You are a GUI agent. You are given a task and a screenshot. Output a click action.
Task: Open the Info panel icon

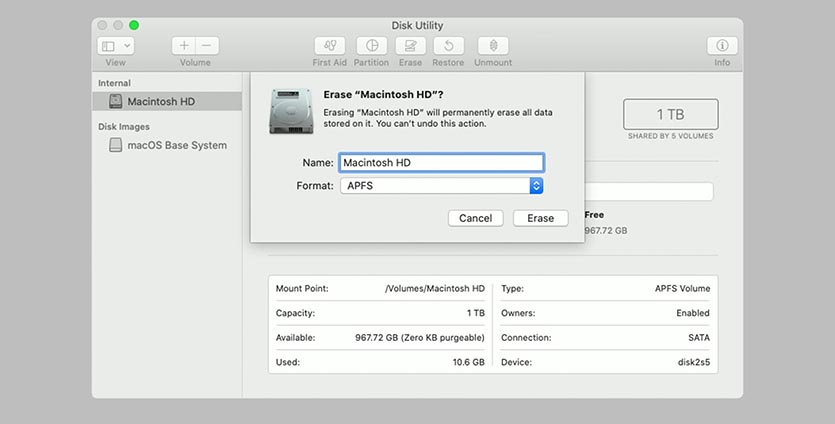click(x=721, y=46)
